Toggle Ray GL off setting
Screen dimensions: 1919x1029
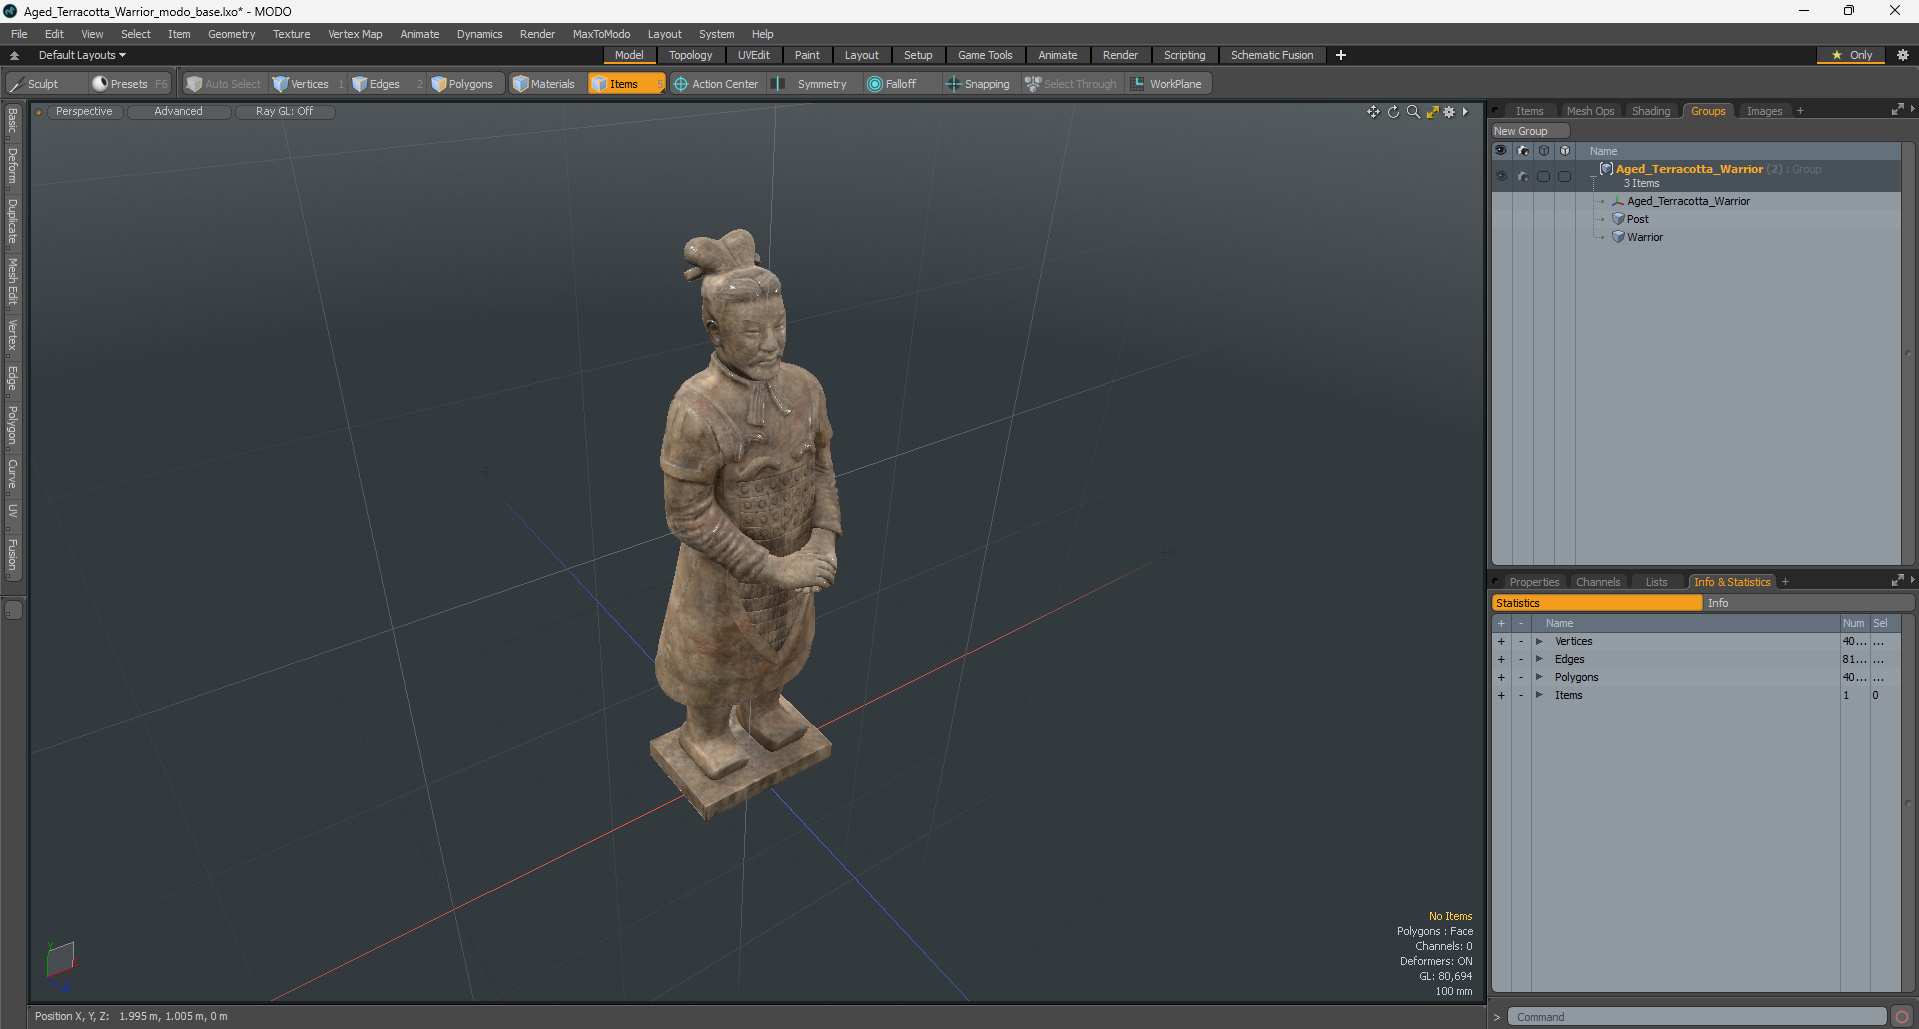[x=284, y=112]
